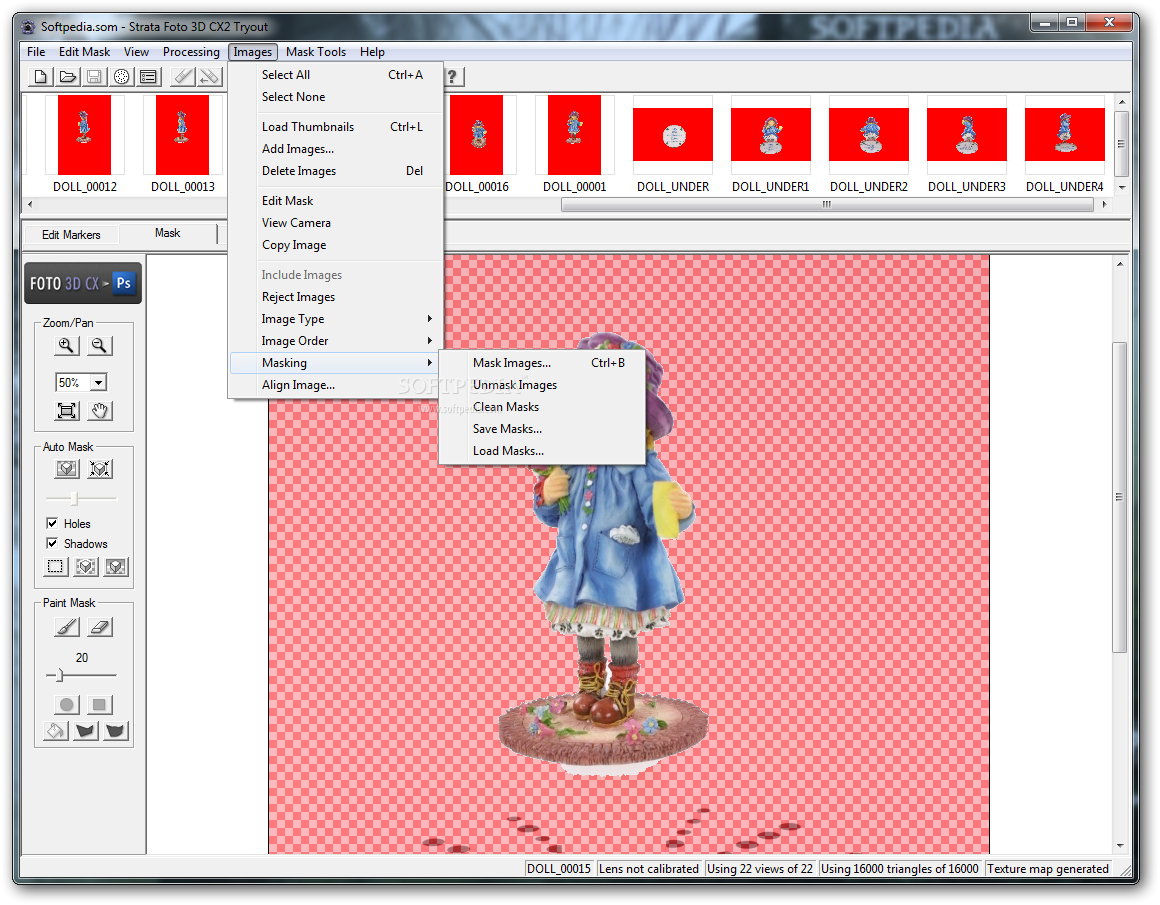
Task: Switch to the Edit Markers tab
Action: pyautogui.click(x=71, y=235)
